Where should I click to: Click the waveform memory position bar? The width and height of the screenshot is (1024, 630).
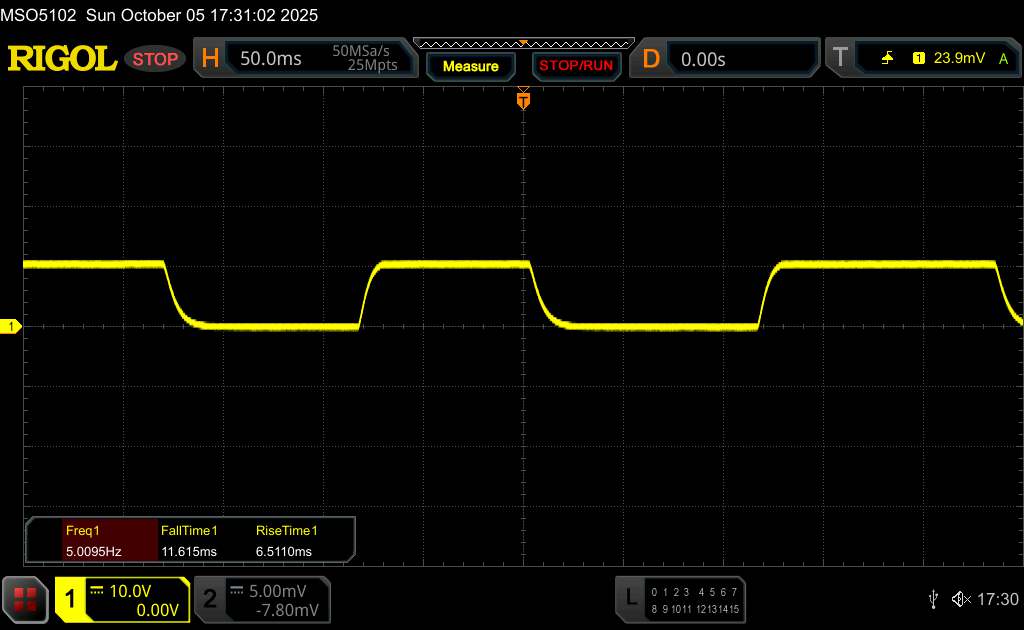click(x=522, y=43)
